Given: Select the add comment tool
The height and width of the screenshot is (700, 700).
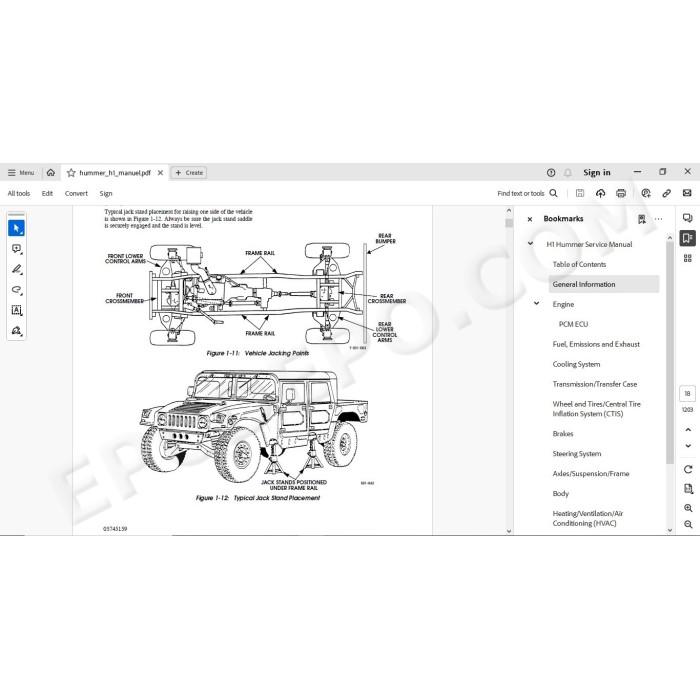Looking at the screenshot, I should coord(17,249).
